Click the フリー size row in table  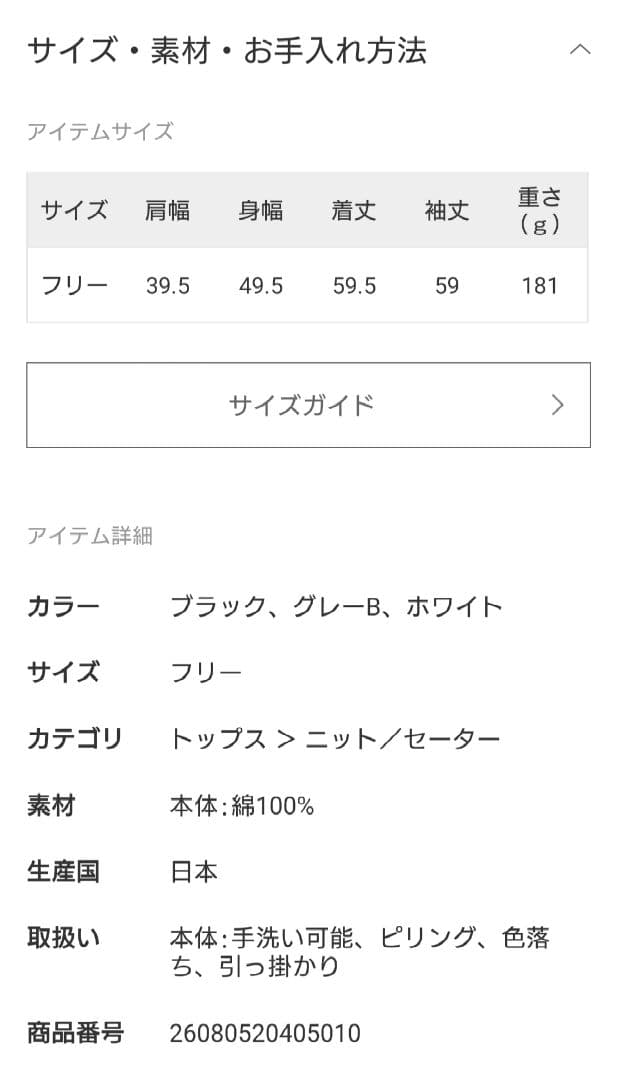(x=74, y=285)
